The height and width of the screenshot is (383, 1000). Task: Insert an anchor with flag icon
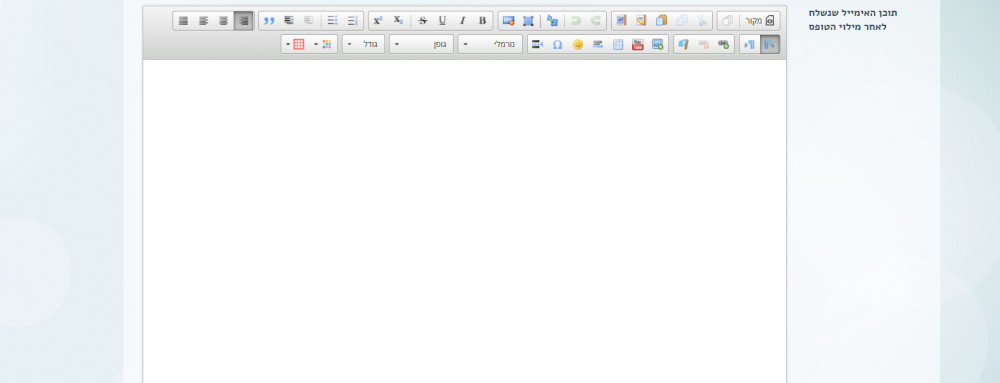point(683,45)
